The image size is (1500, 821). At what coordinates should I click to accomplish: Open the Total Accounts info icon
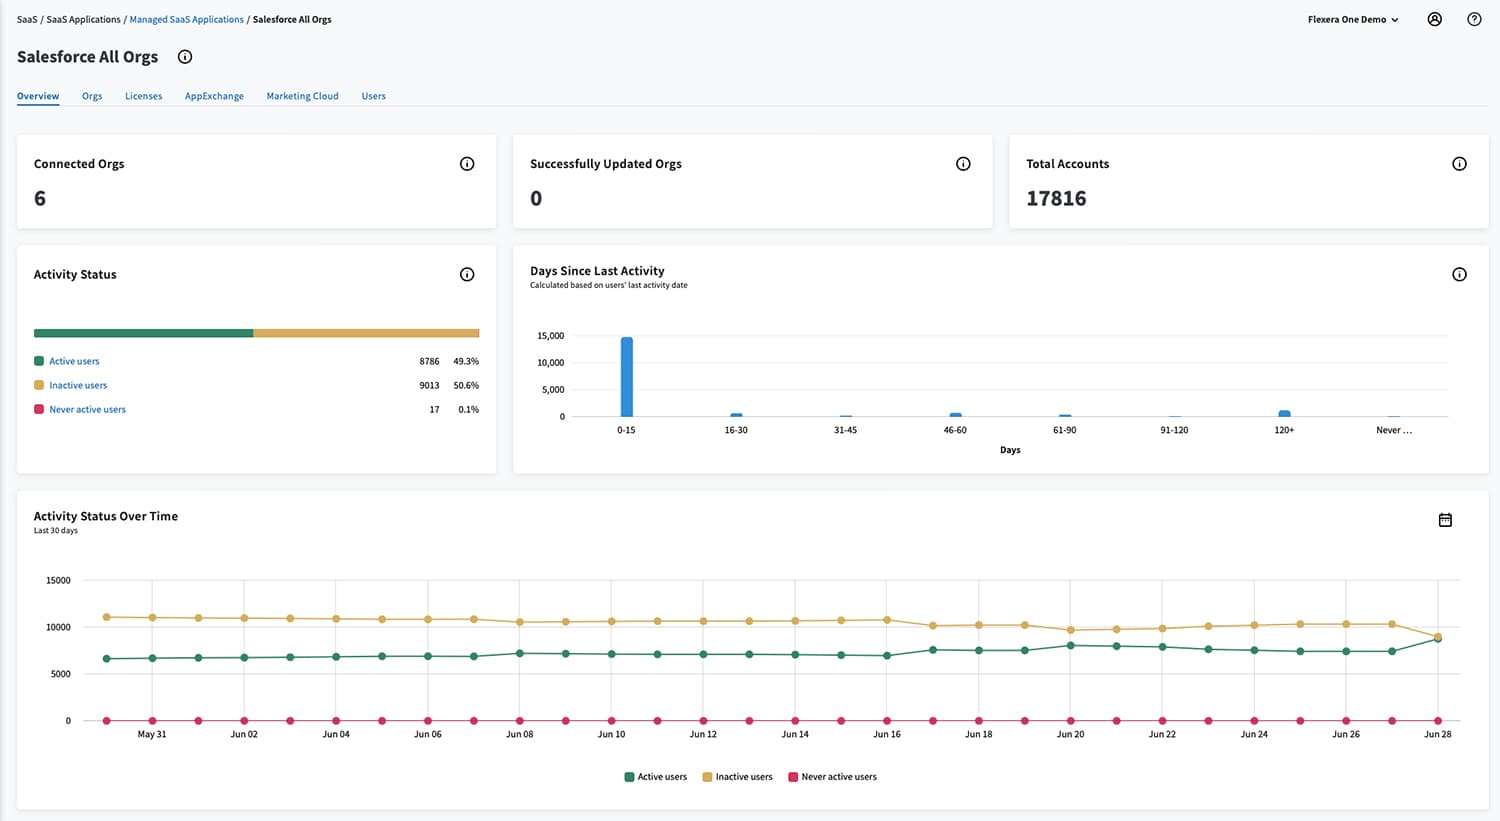click(1459, 163)
